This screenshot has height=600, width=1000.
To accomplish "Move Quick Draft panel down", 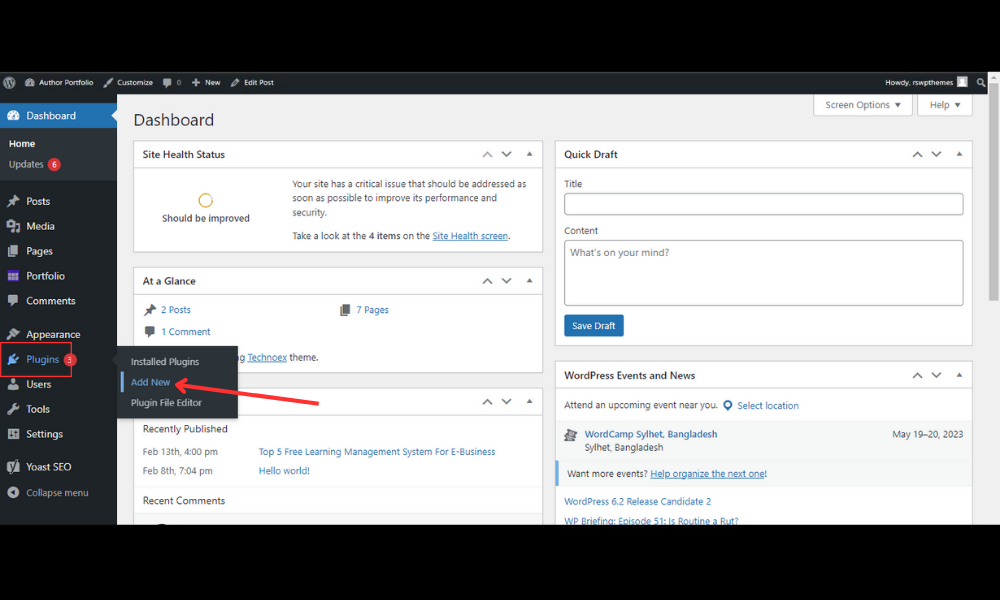I will 936,154.
